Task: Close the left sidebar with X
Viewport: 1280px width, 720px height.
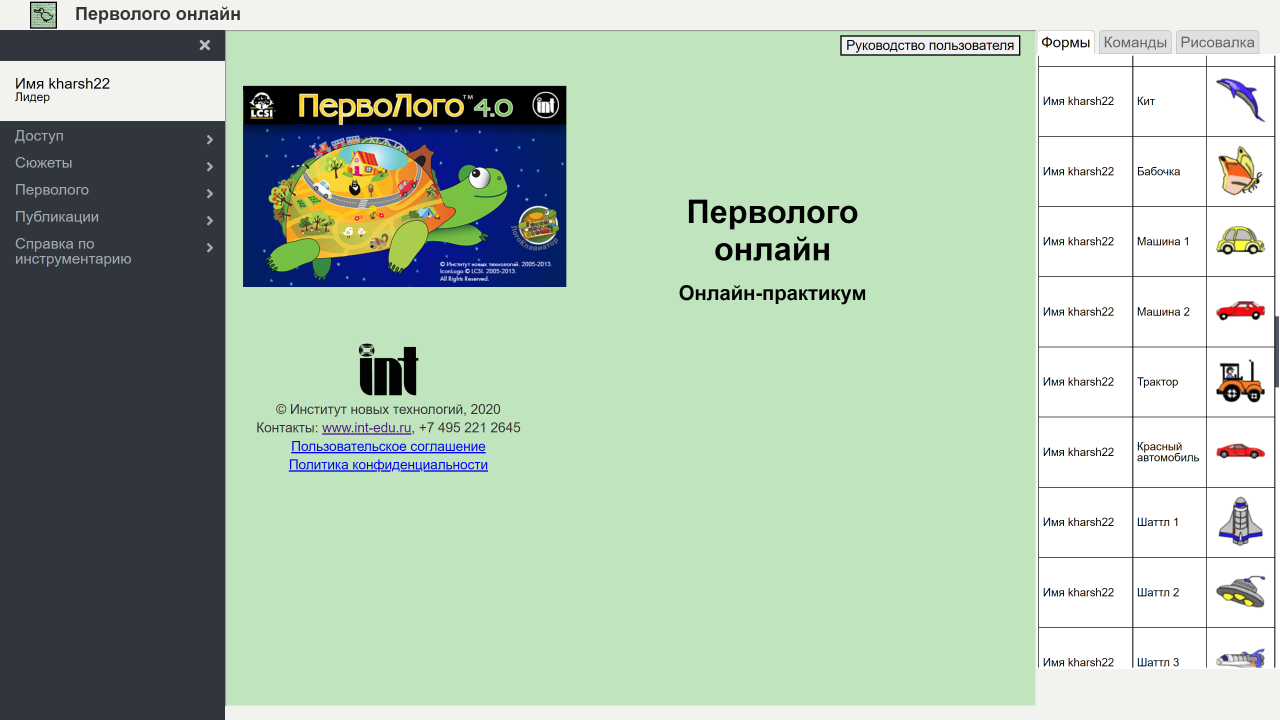Action: coord(205,45)
